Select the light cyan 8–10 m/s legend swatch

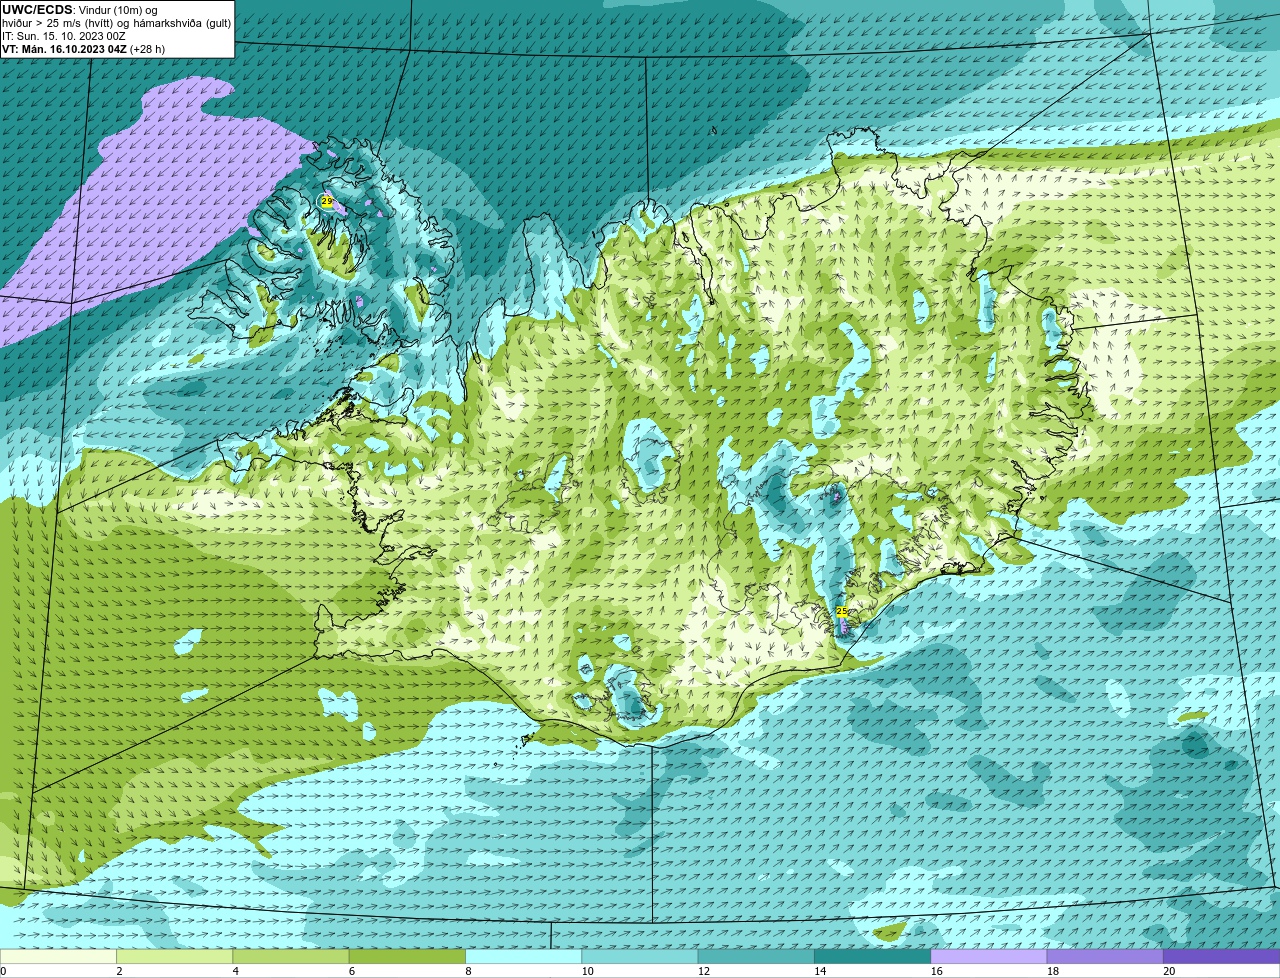(x=523, y=956)
